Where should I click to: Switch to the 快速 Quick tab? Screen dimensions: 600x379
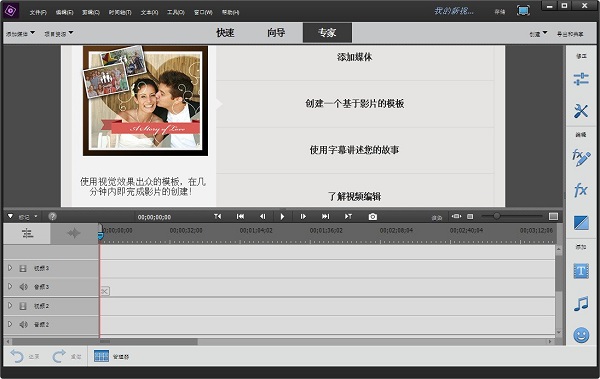point(225,33)
